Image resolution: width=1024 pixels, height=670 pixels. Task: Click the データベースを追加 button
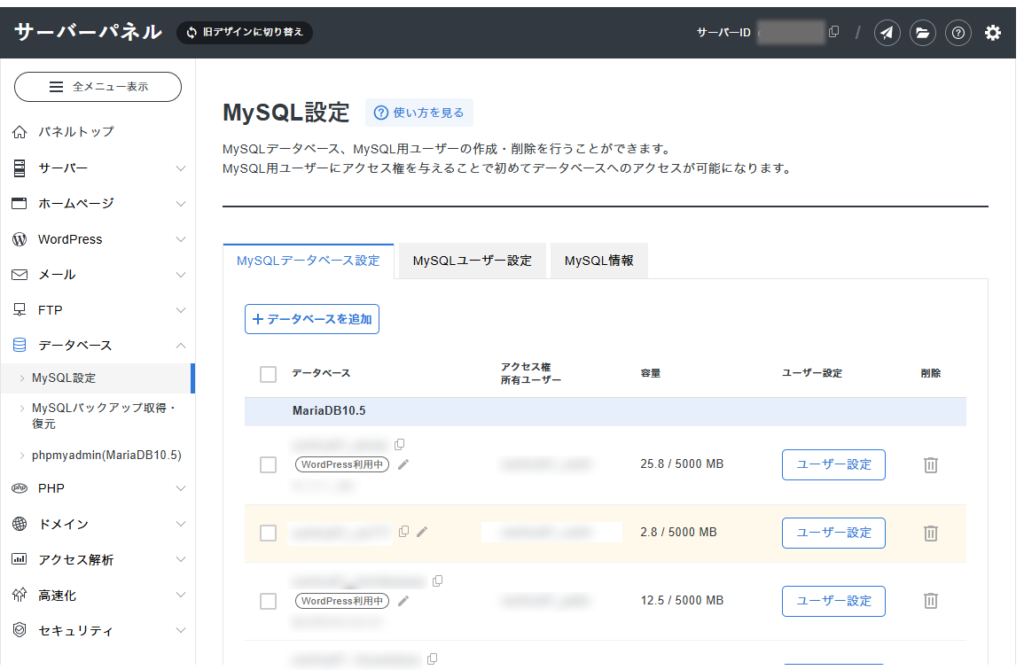[x=312, y=319]
